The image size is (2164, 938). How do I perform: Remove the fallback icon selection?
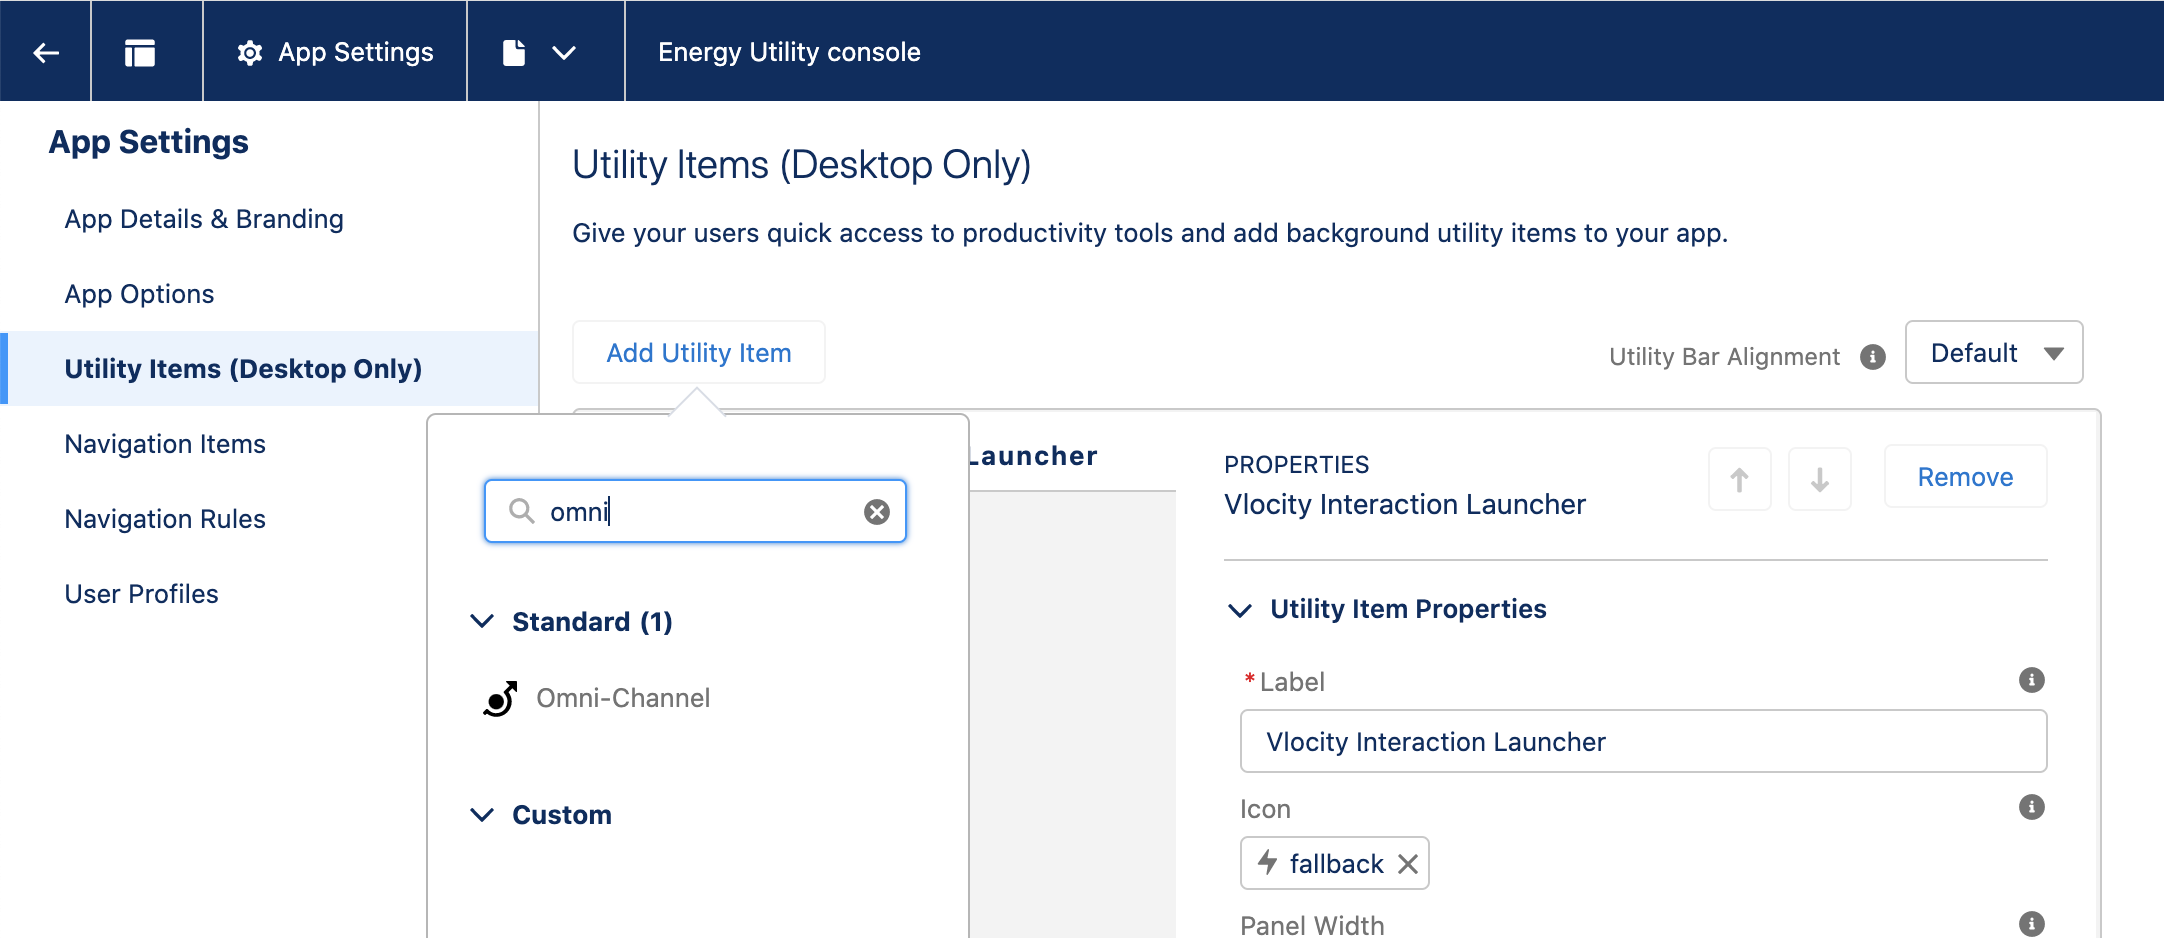coord(1408,864)
